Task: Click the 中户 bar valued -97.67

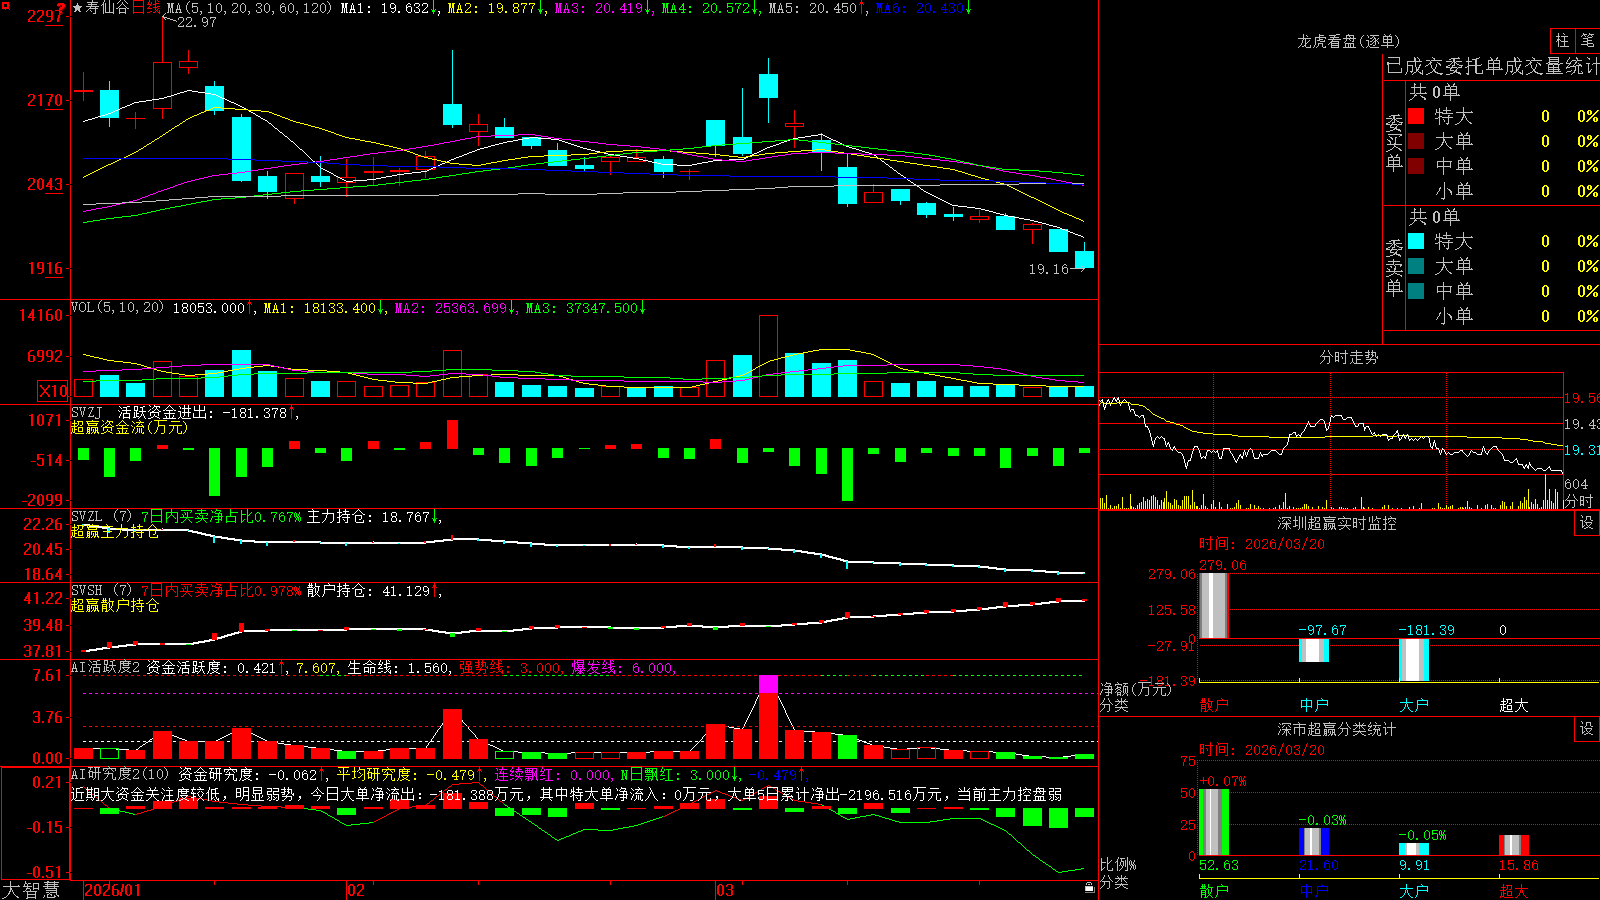Action: point(1313,650)
